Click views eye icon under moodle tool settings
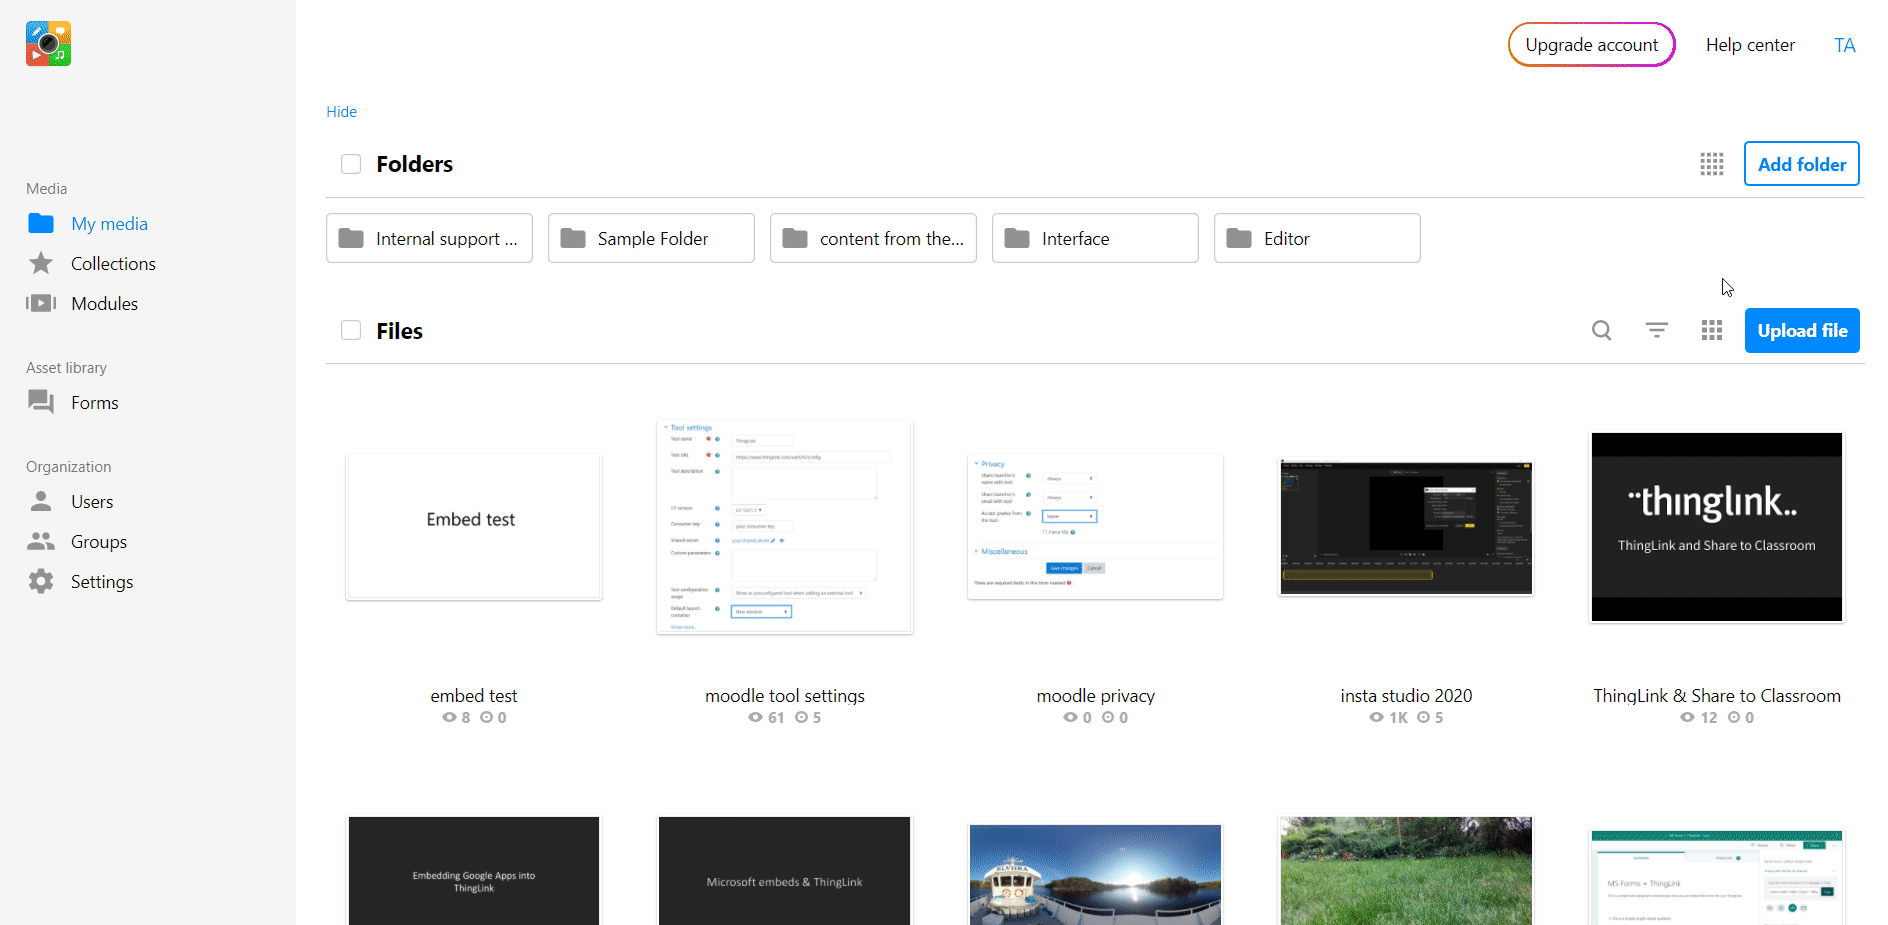Viewport: 1888px width, 925px height. [755, 718]
